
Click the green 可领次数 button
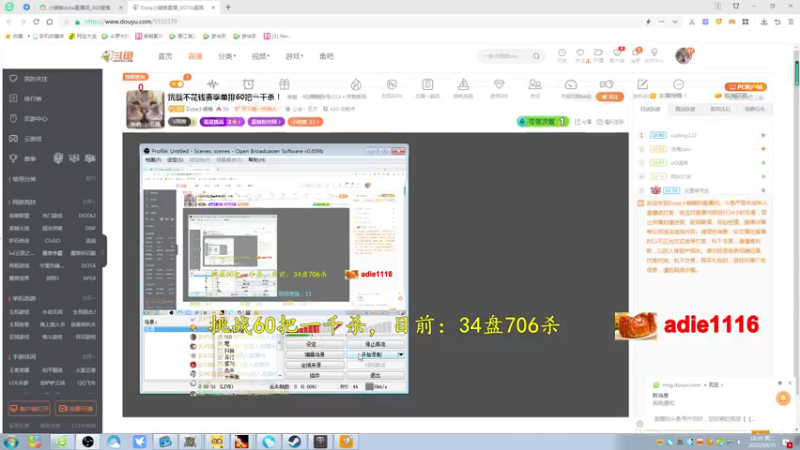(x=542, y=122)
